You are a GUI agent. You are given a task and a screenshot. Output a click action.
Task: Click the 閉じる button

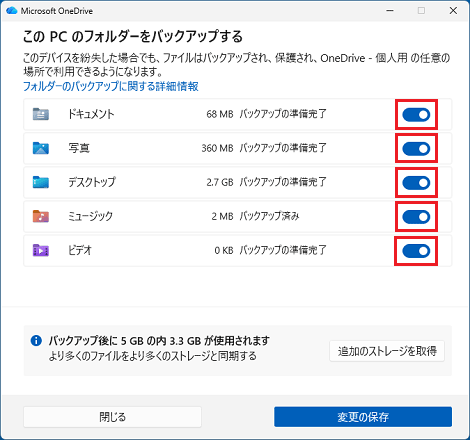click(112, 417)
